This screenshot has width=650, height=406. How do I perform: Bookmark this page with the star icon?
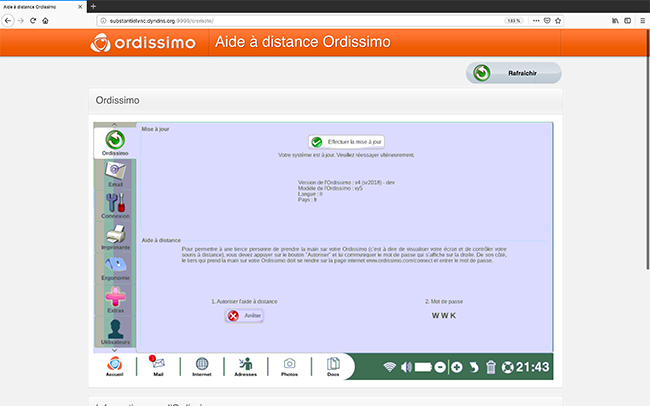point(558,21)
